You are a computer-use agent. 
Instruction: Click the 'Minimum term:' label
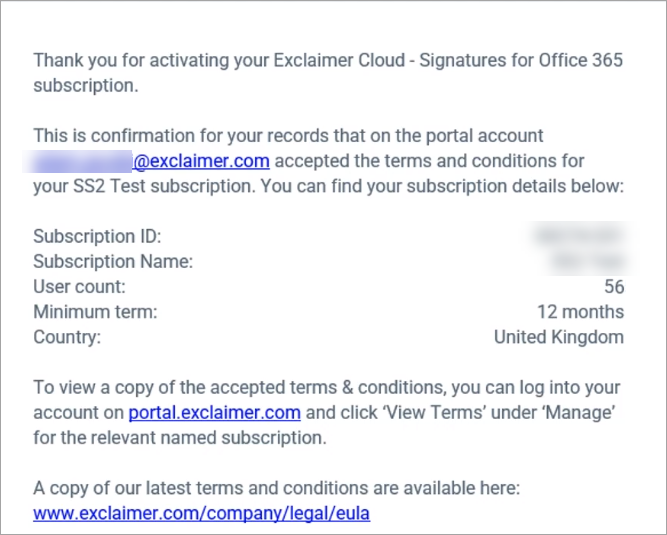(95, 312)
